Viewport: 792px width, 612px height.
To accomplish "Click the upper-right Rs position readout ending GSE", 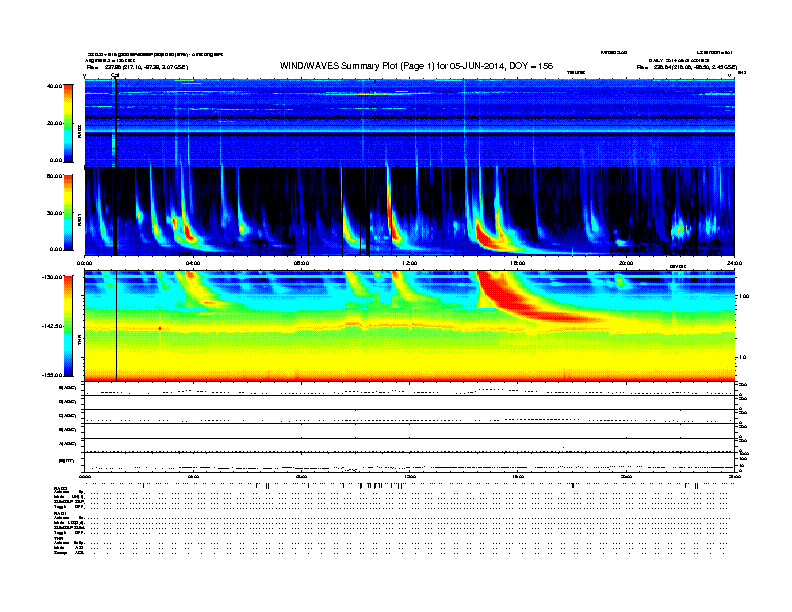I will click(687, 67).
